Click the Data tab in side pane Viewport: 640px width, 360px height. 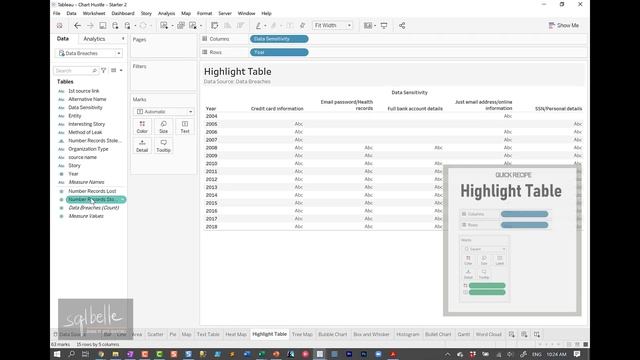[63, 39]
